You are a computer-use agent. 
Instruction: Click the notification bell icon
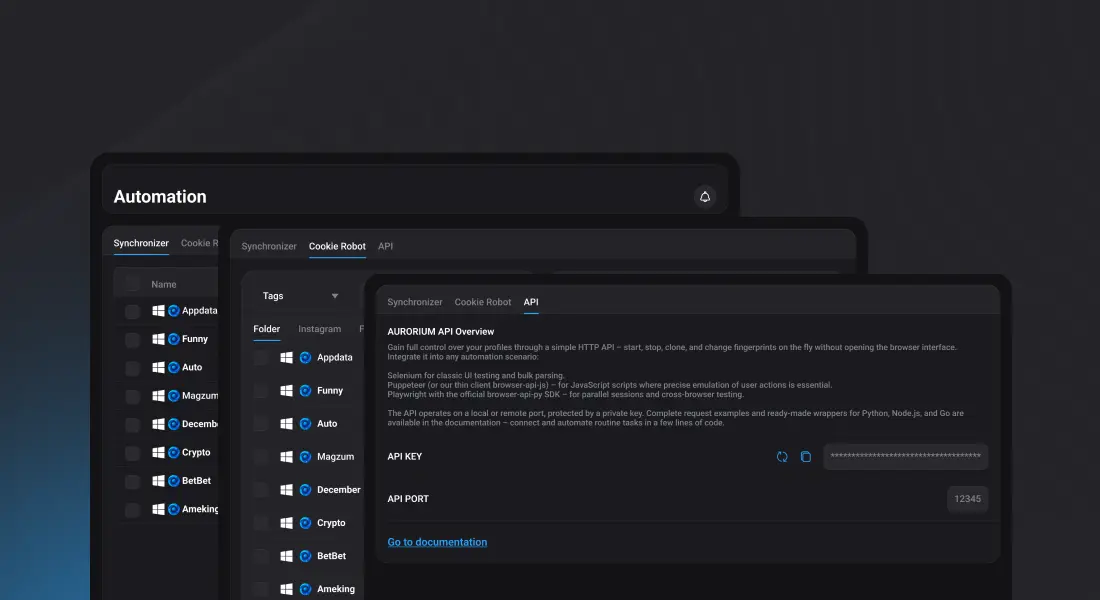705,197
